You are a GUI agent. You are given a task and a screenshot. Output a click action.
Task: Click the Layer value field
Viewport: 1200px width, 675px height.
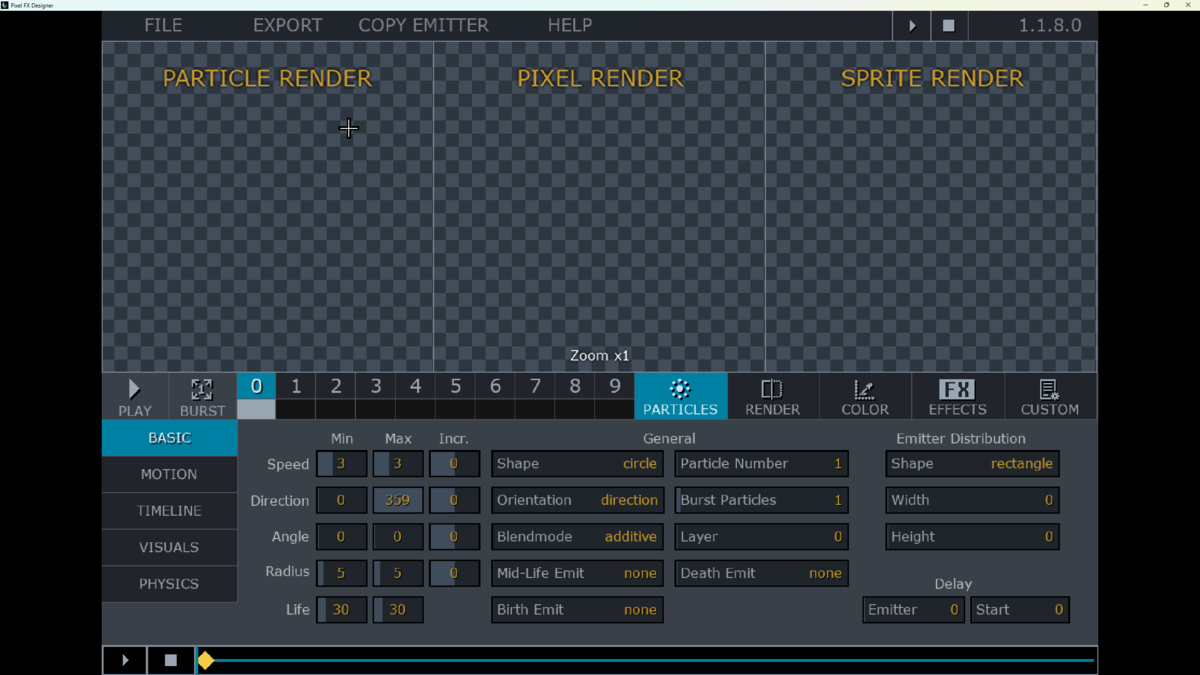pos(762,537)
